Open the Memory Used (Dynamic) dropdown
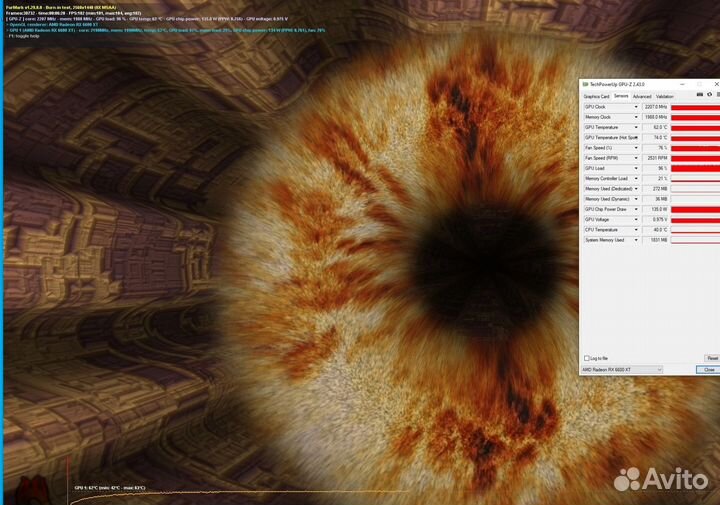The image size is (720, 505). pos(636,199)
